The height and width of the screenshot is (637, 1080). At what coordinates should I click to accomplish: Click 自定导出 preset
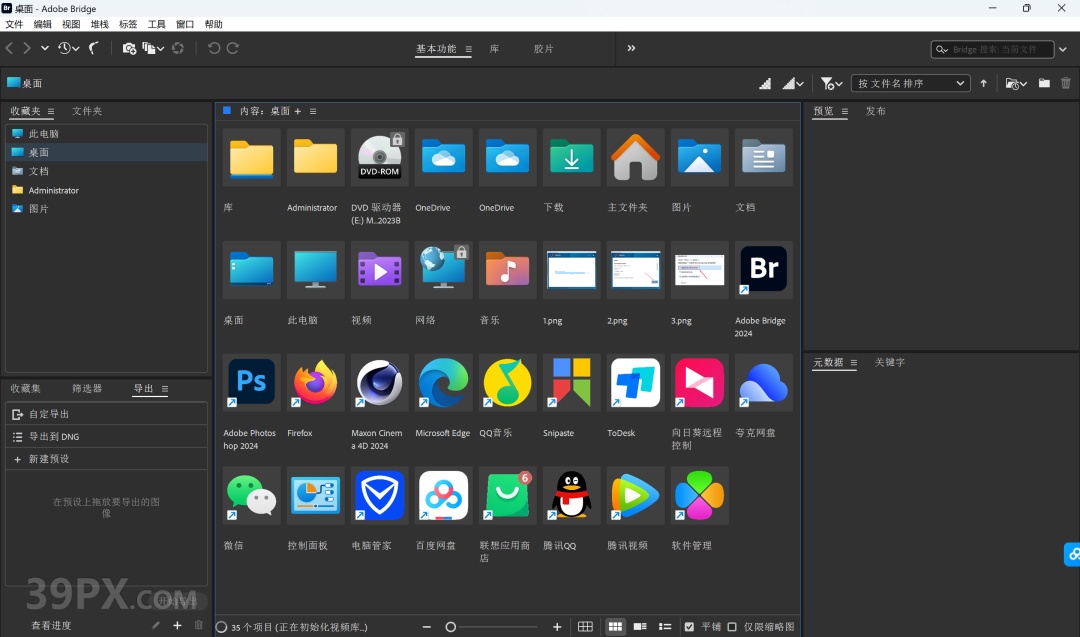point(107,415)
